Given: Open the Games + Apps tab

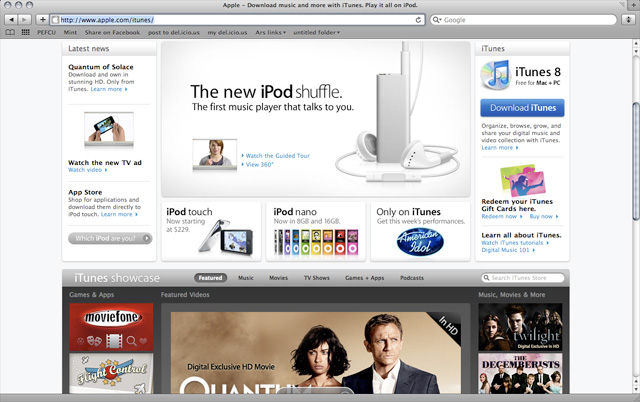Looking at the screenshot, I should pyautogui.click(x=364, y=278).
